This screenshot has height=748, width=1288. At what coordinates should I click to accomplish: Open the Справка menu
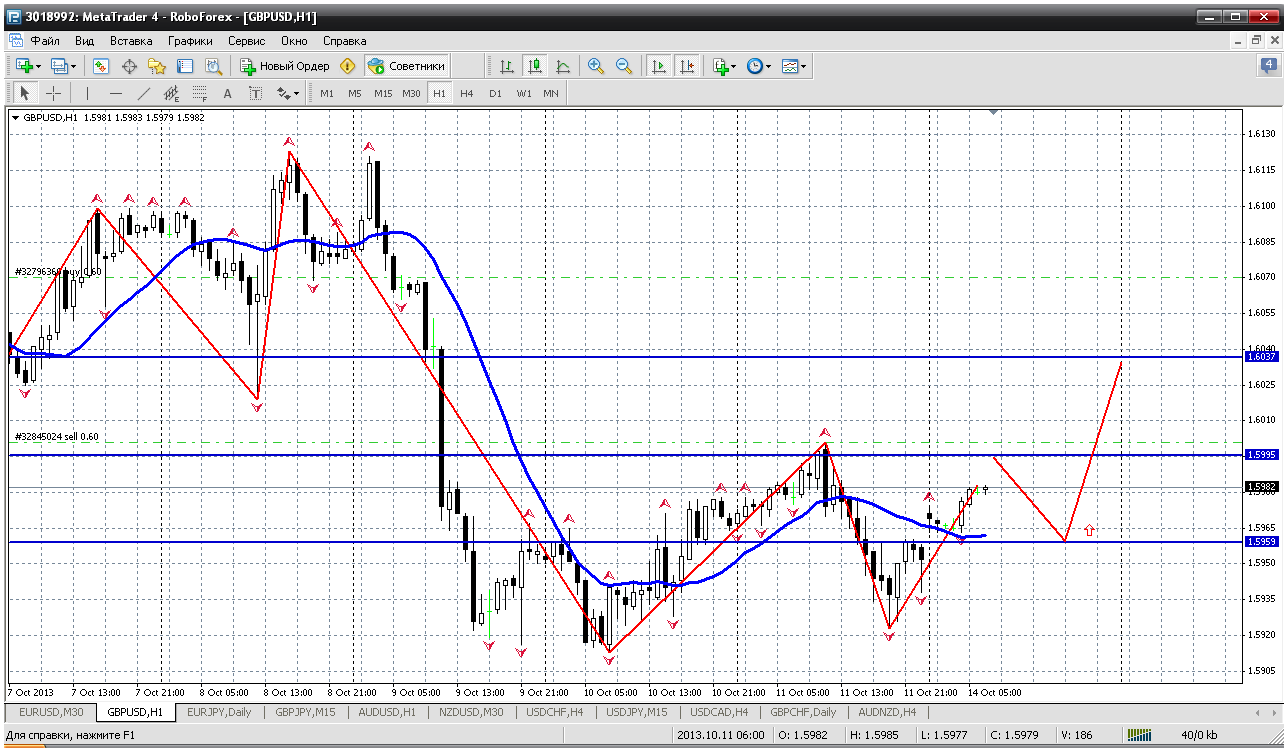(x=345, y=41)
